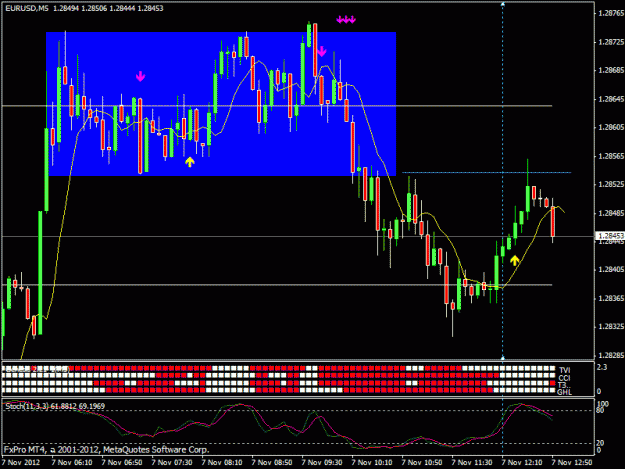Viewport: 625px width, 469px height.
Task: Click the 2.3 scale value in indicator panel
Action: coord(602,367)
